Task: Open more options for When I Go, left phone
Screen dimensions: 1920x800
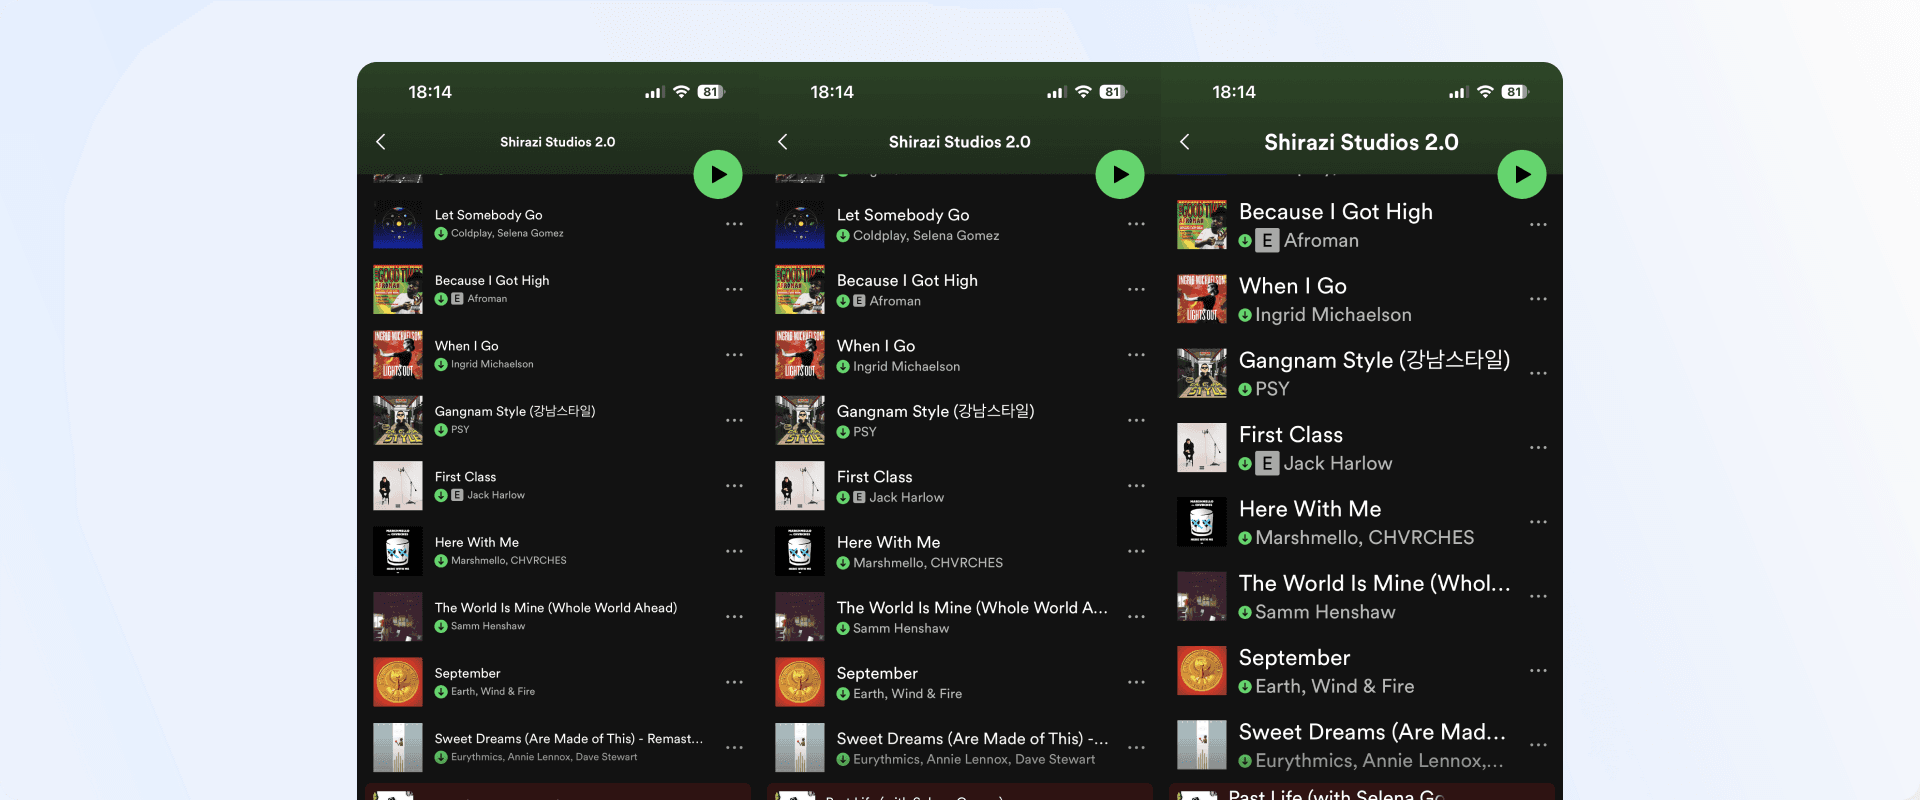Action: (734, 355)
